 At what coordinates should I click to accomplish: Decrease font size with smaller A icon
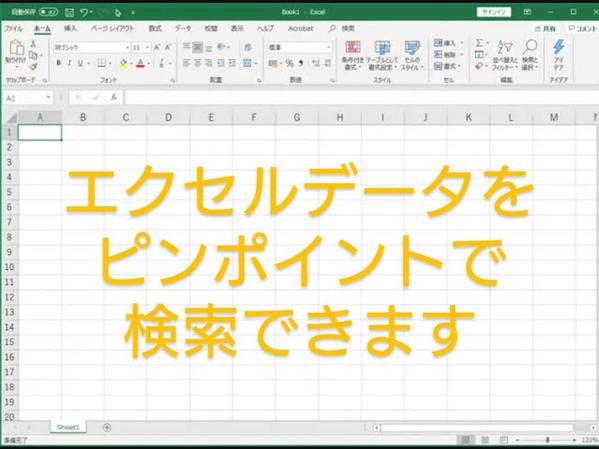click(168, 47)
